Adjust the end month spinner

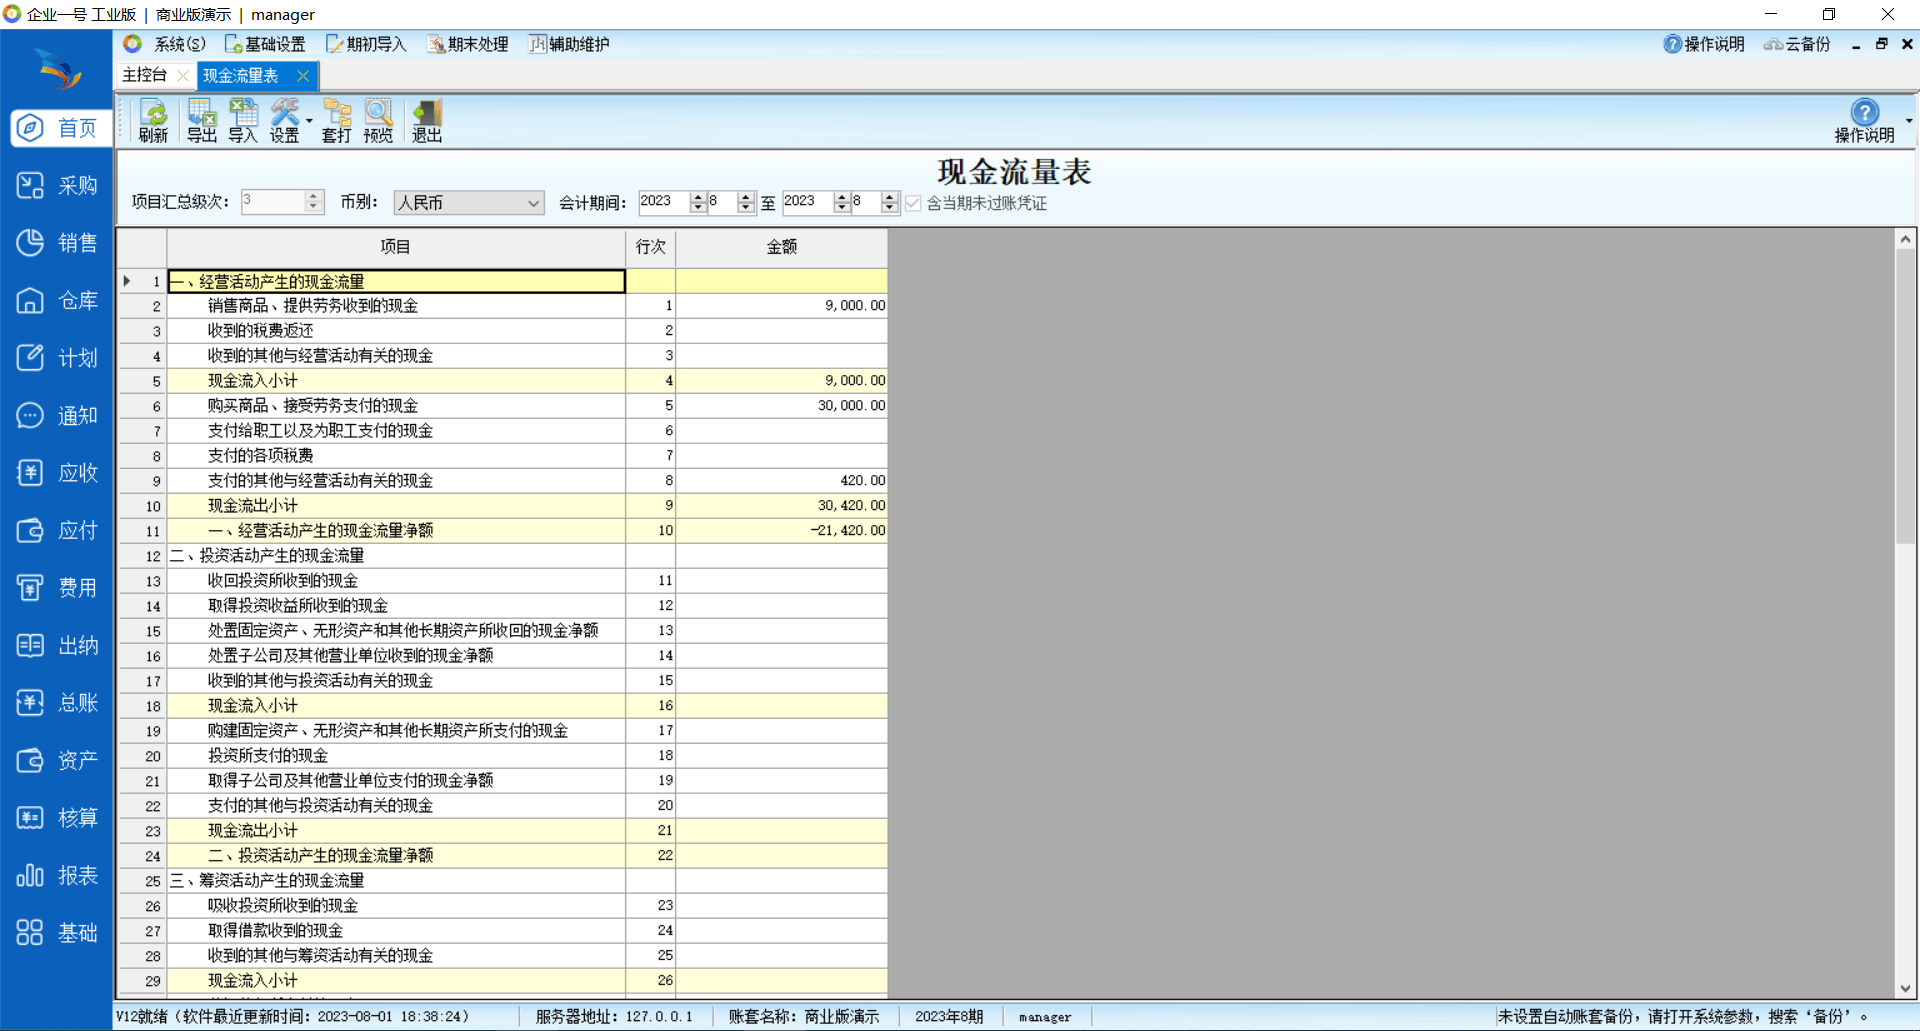(x=890, y=202)
